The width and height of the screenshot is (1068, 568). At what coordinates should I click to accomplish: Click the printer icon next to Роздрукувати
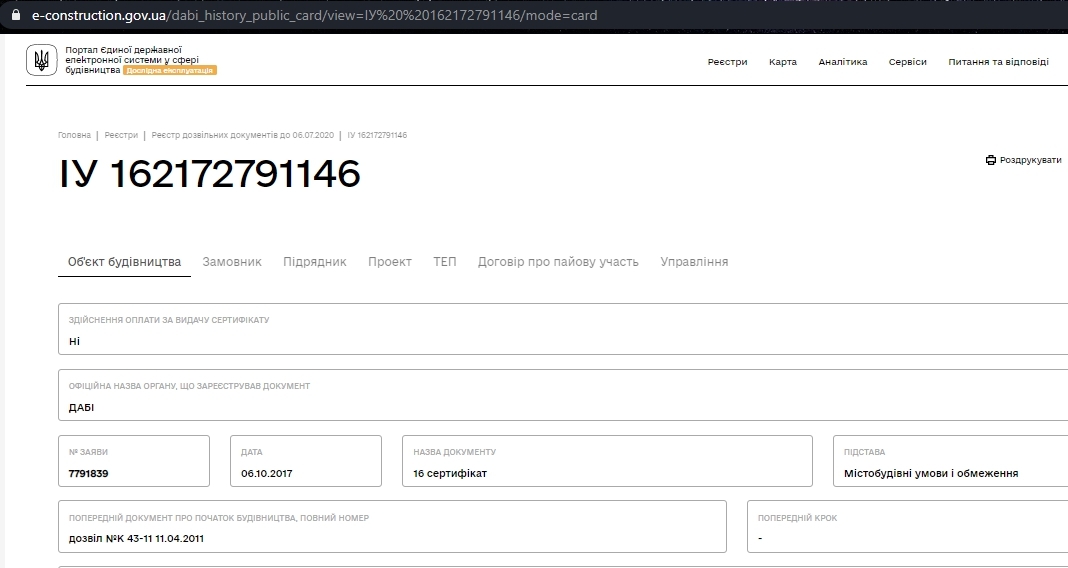[990, 160]
